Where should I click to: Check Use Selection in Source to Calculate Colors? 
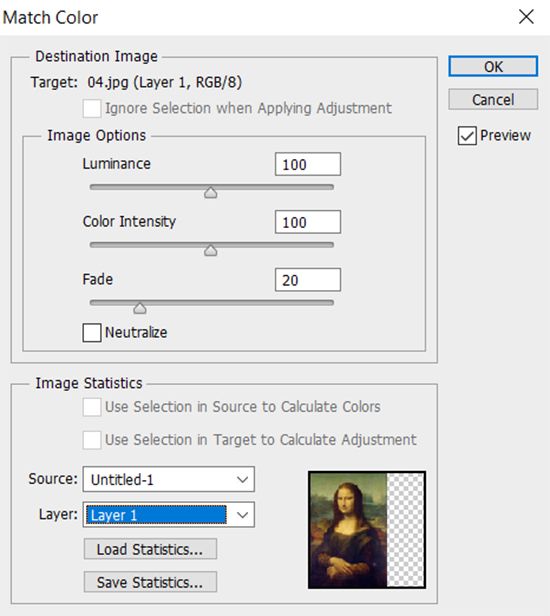tap(92, 407)
